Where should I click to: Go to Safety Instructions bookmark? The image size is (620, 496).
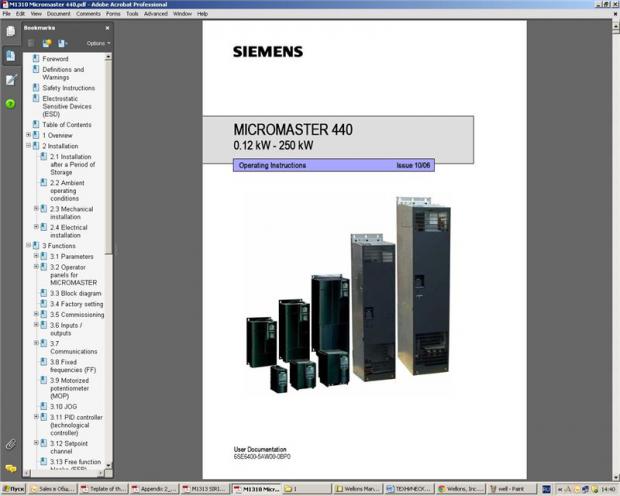point(68,88)
